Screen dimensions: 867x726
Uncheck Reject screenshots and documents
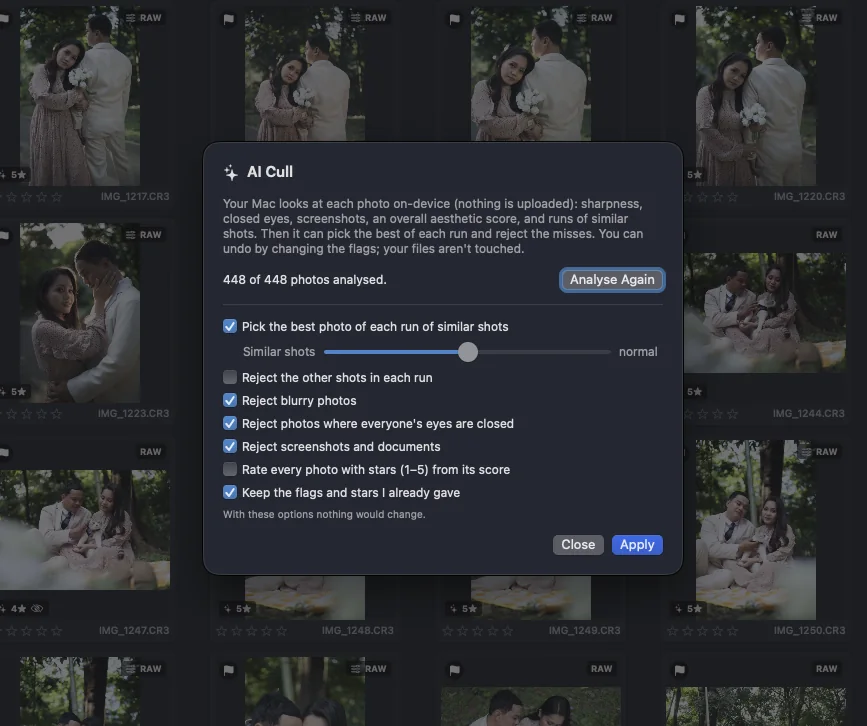(x=230, y=446)
